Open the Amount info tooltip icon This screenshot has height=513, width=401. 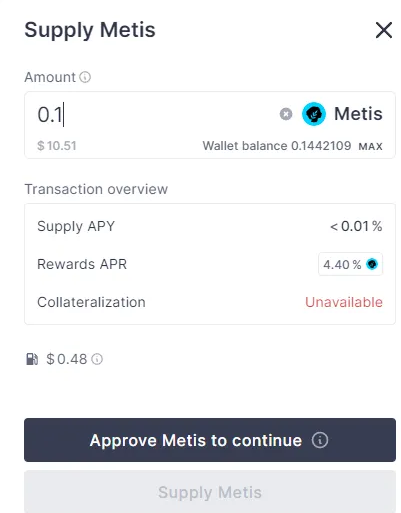pos(85,77)
